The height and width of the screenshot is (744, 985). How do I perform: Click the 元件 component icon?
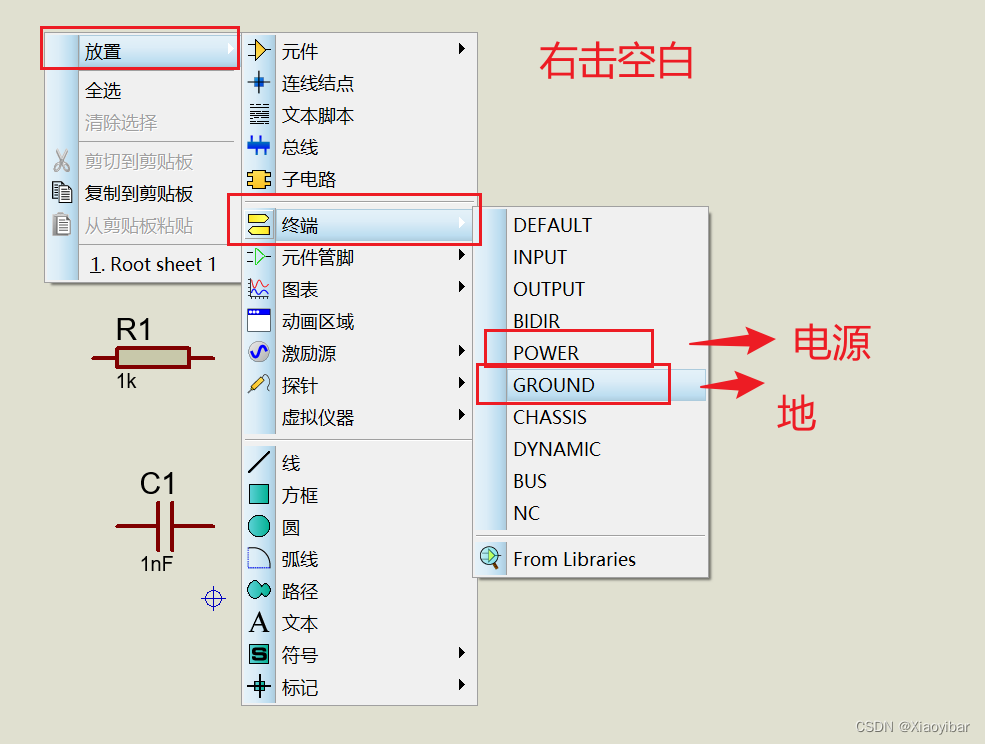259,50
